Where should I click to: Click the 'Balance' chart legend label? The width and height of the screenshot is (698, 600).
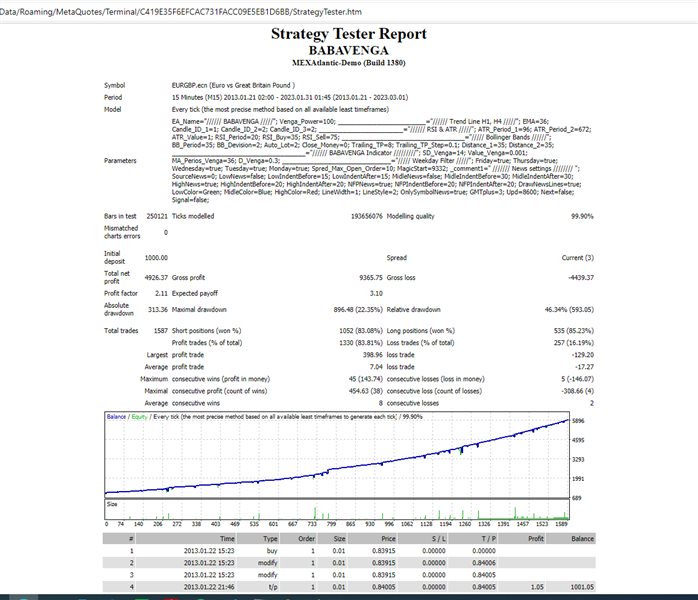[x=116, y=417]
